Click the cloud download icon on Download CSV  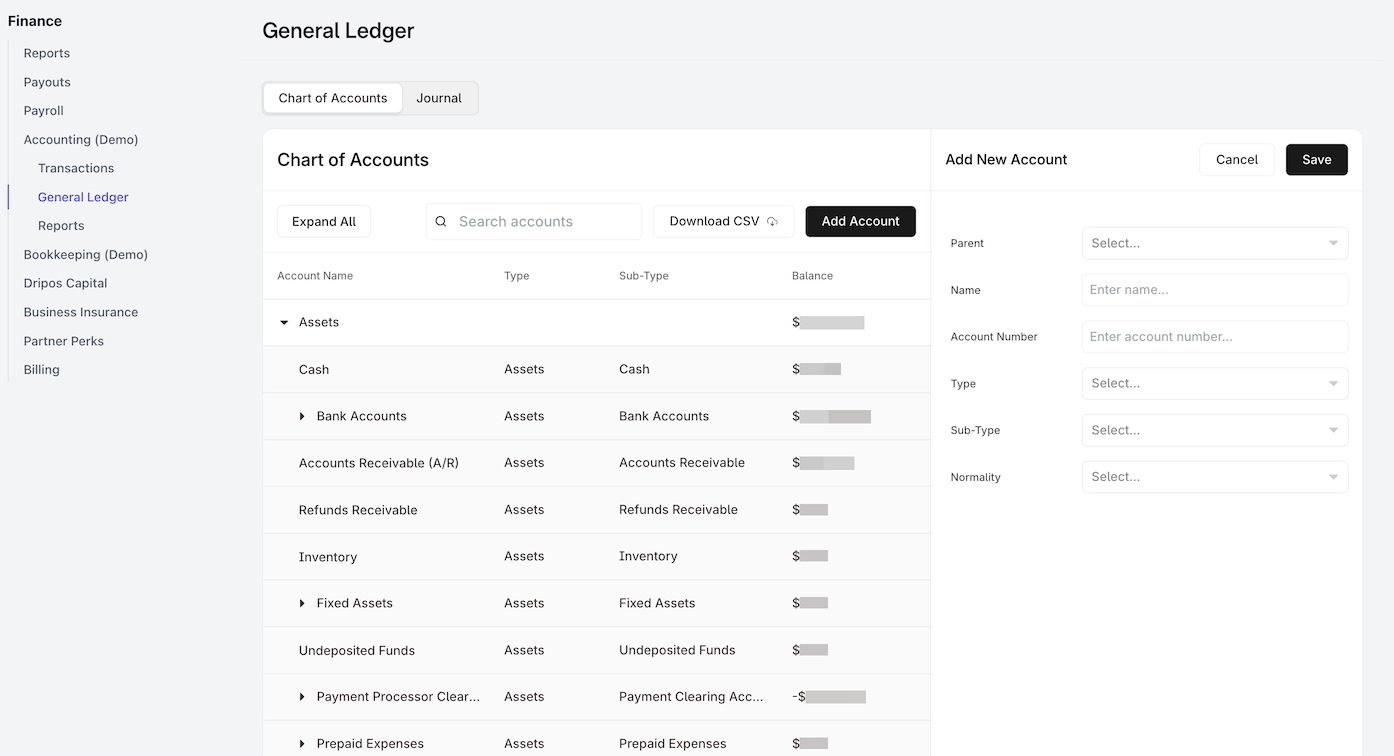tap(772, 222)
